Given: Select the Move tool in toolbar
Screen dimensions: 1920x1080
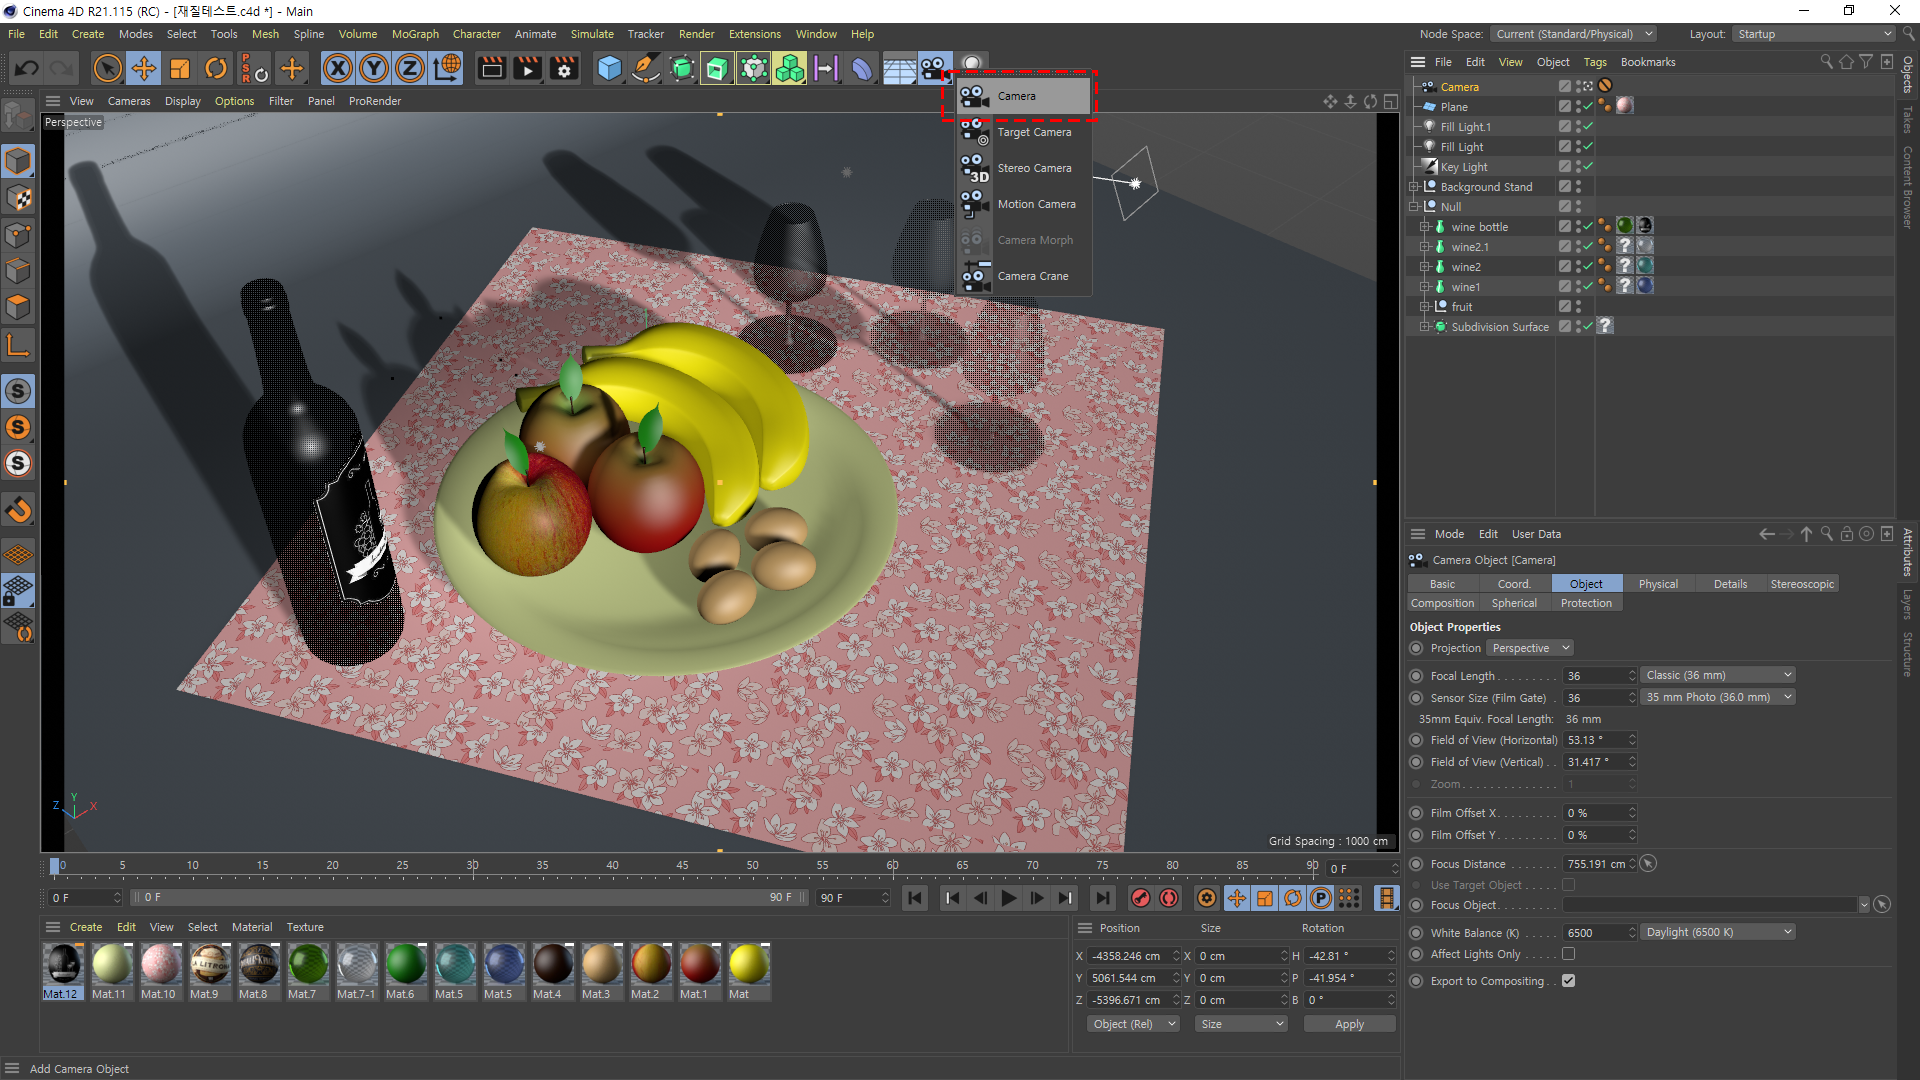Looking at the screenshot, I should 144,68.
